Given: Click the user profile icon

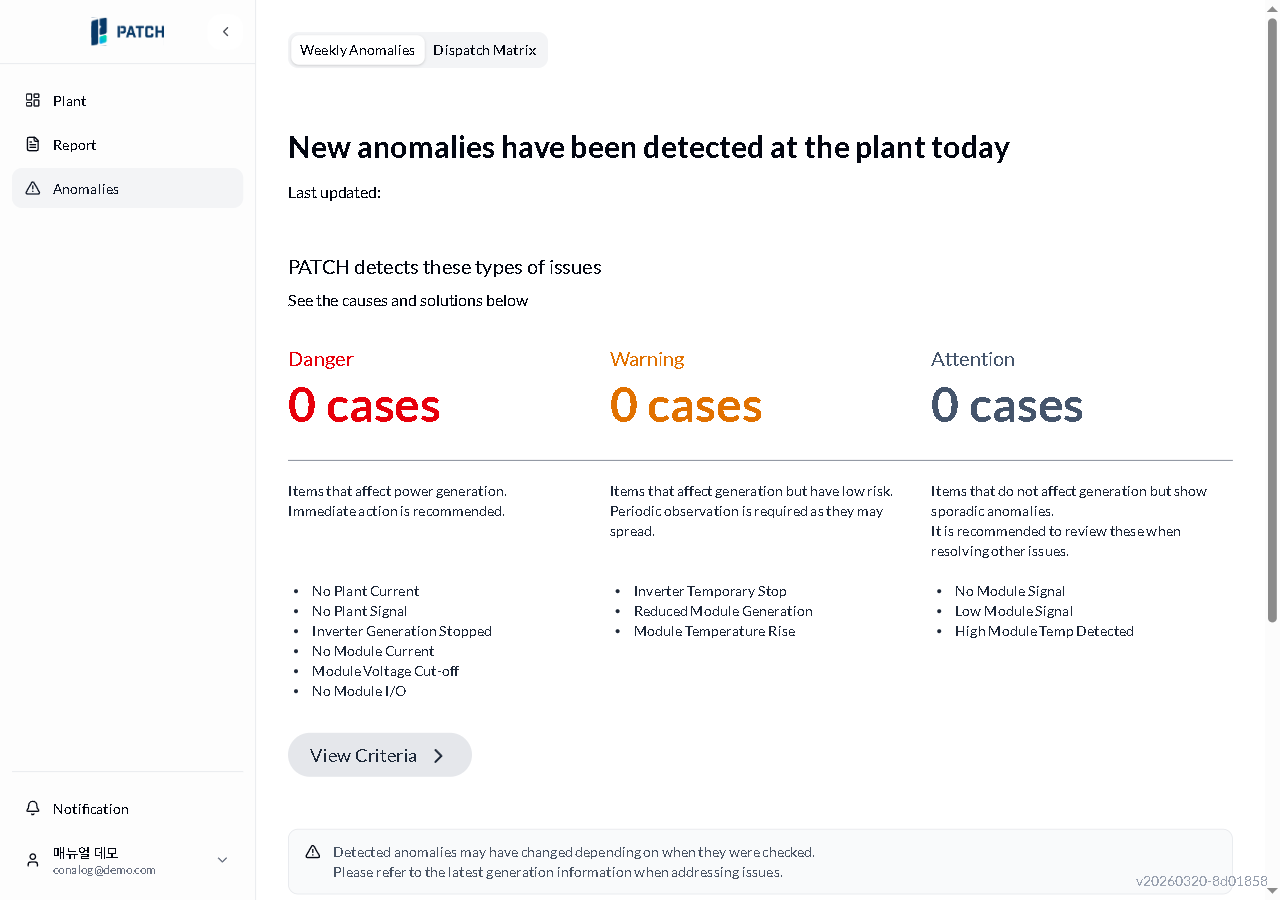Looking at the screenshot, I should 33,860.
